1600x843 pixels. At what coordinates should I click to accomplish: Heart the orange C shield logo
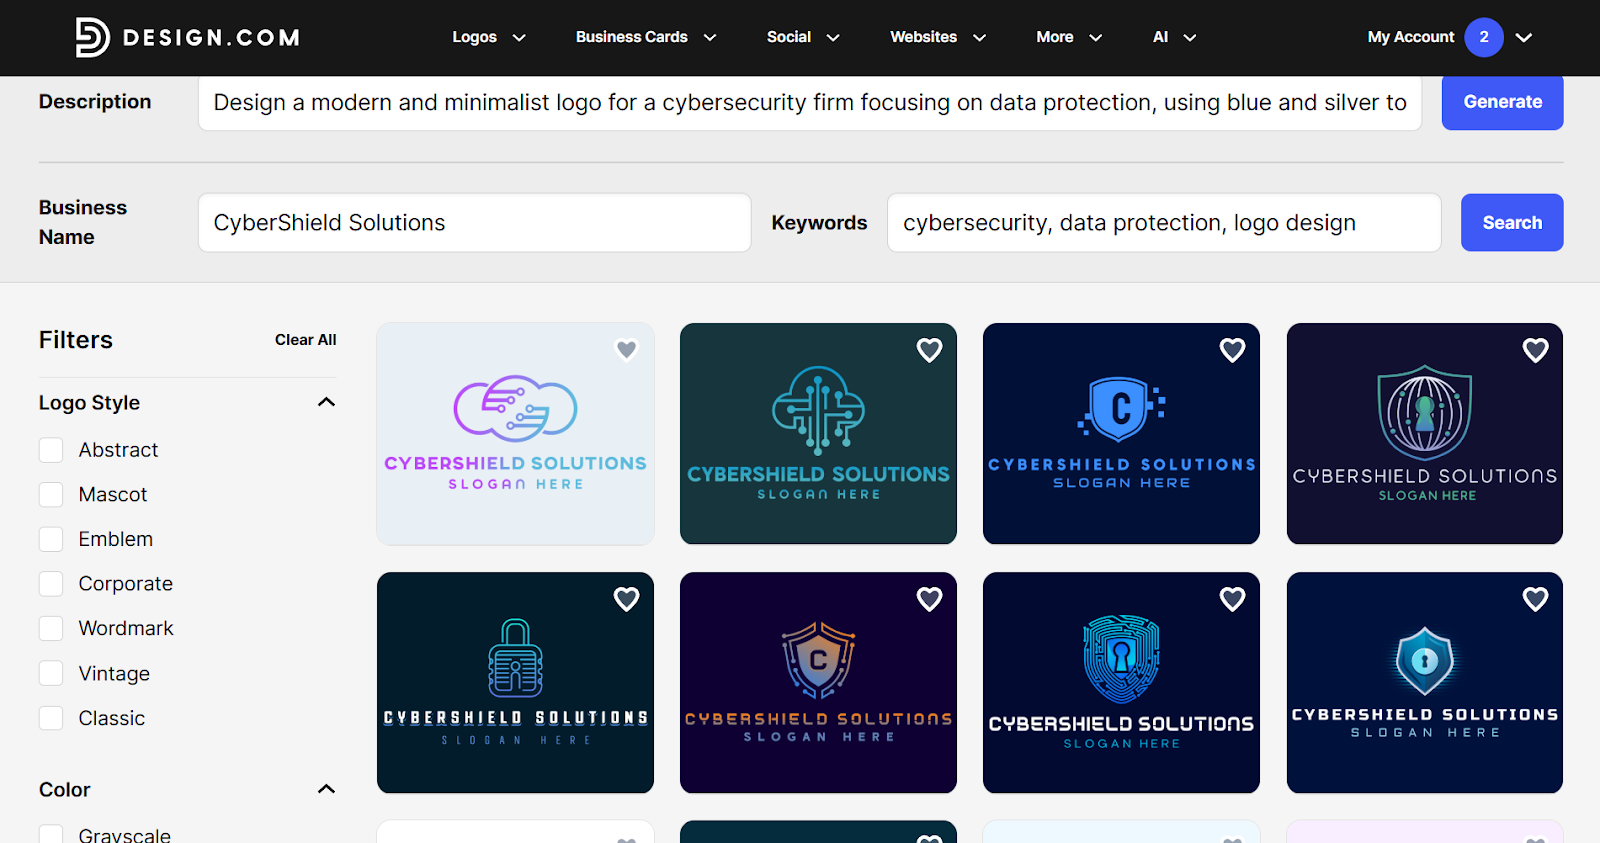click(x=929, y=599)
